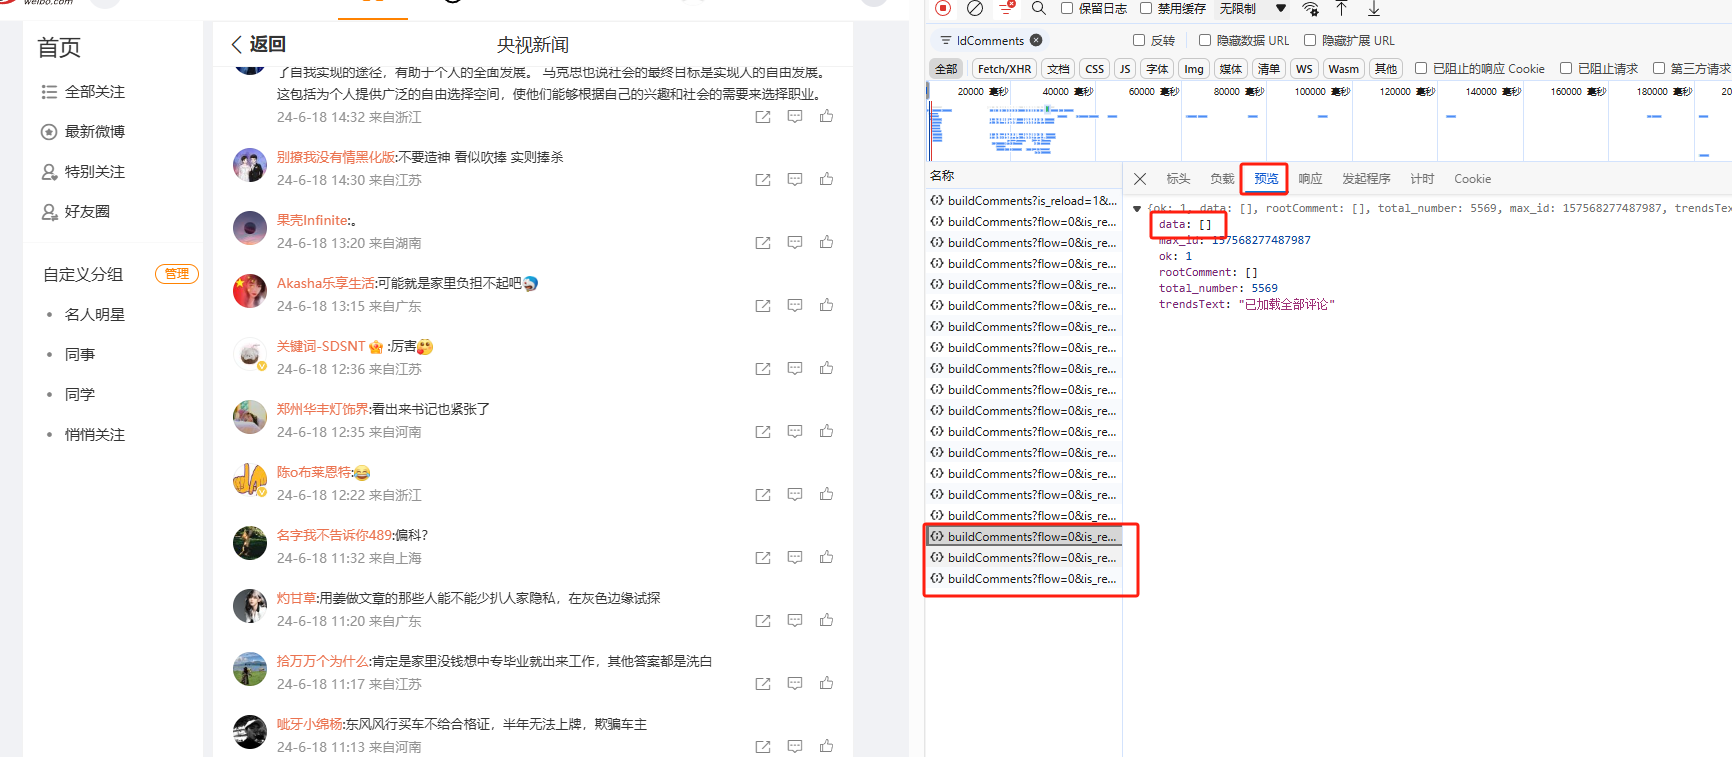Close the request details panel
1732x757 pixels.
[x=1140, y=179]
